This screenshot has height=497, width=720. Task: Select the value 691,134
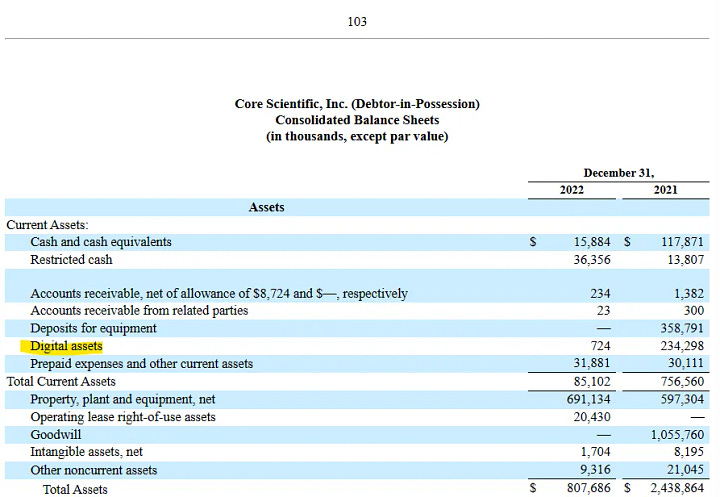pyautogui.click(x=589, y=399)
